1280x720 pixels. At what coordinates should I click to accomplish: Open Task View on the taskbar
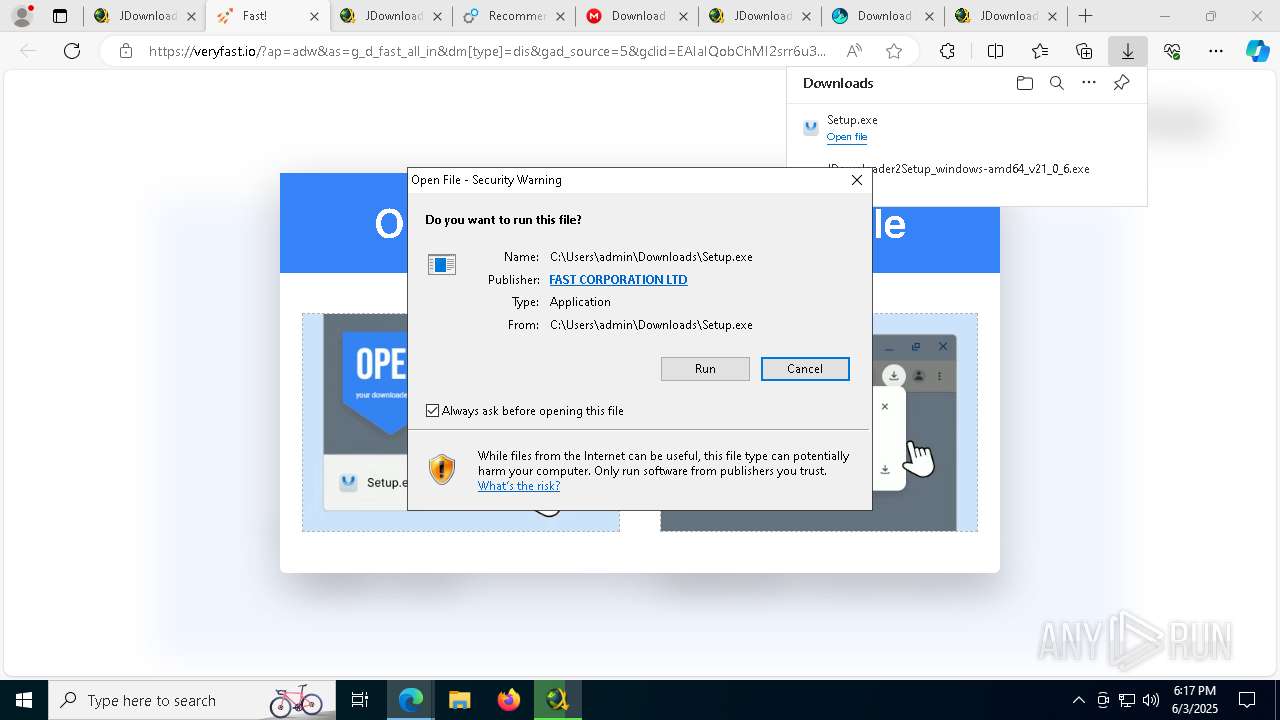[x=360, y=700]
